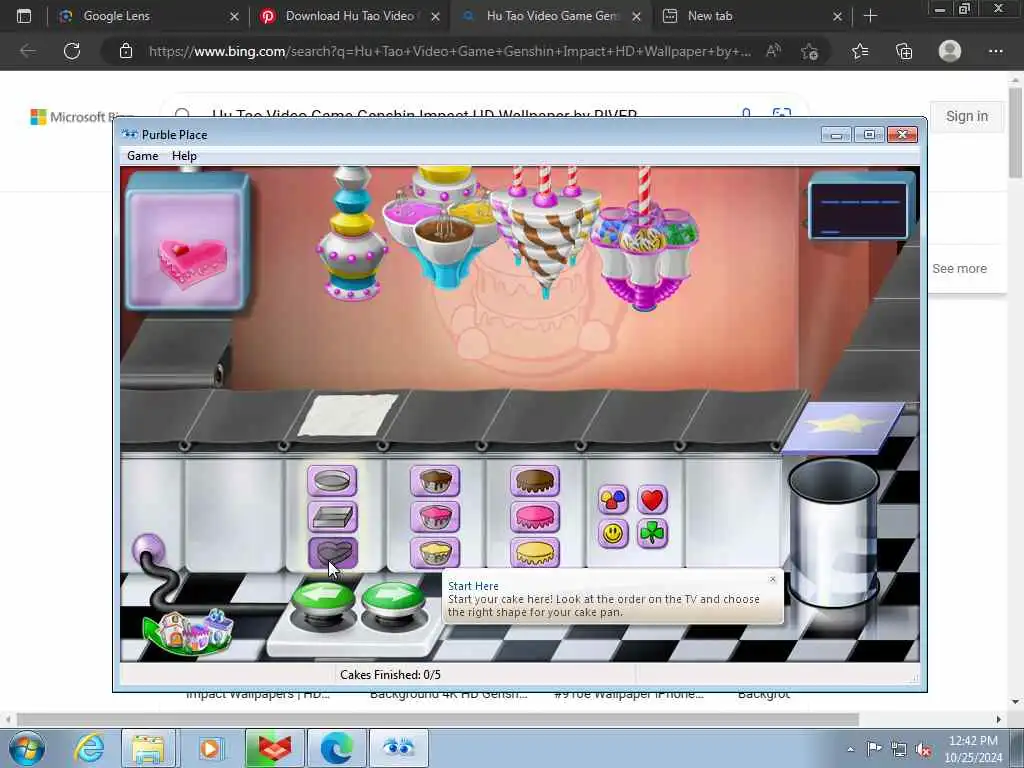Choose vanilla yellow cake batter

(x=435, y=553)
